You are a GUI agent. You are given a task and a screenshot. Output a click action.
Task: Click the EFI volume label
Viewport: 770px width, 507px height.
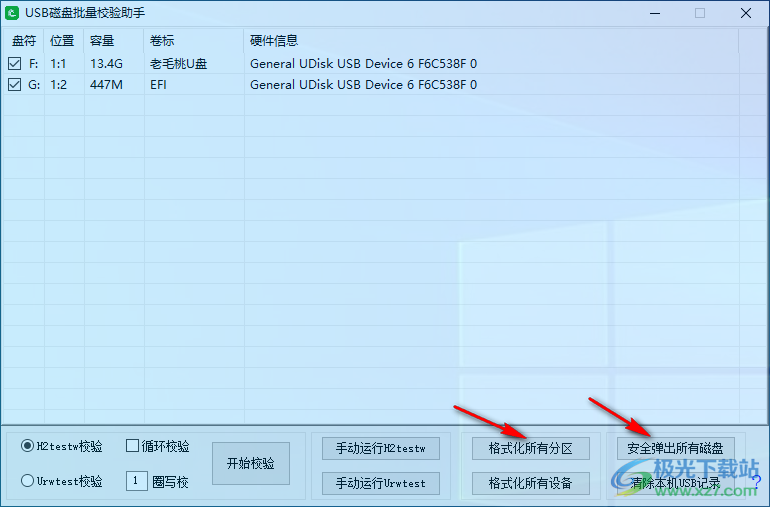(158, 84)
